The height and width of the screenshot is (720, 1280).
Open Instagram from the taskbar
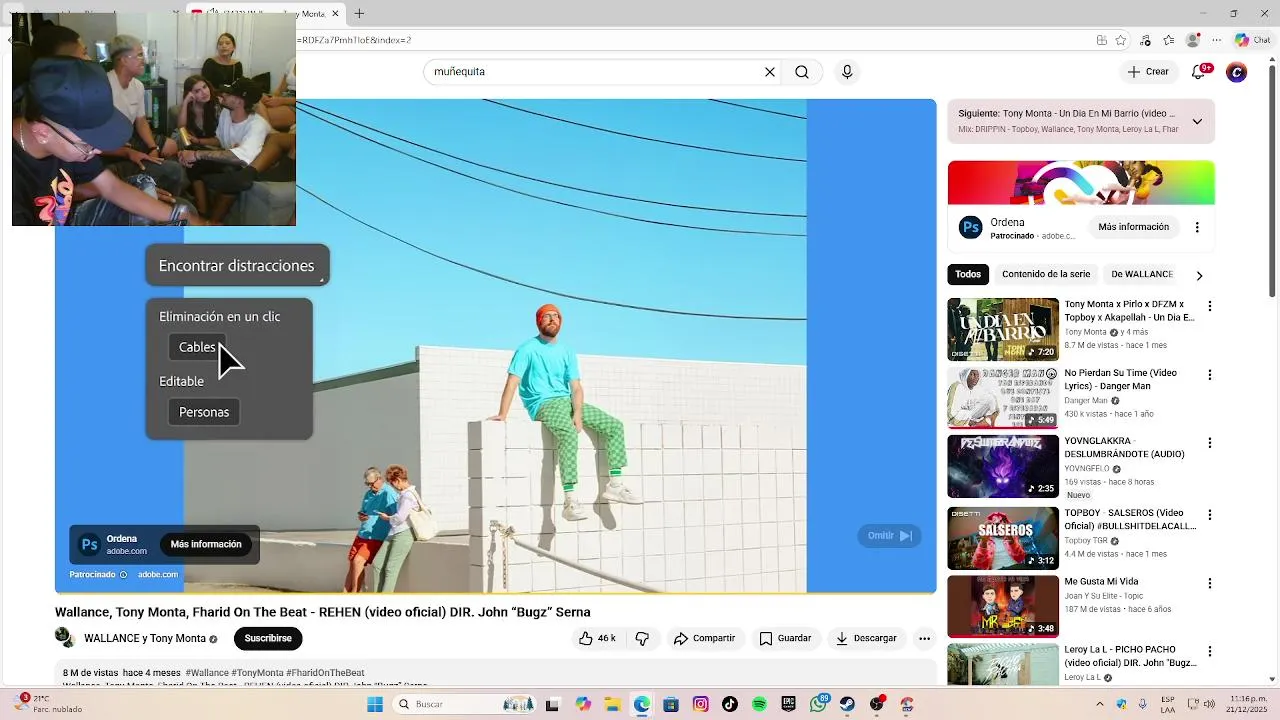tap(701, 704)
